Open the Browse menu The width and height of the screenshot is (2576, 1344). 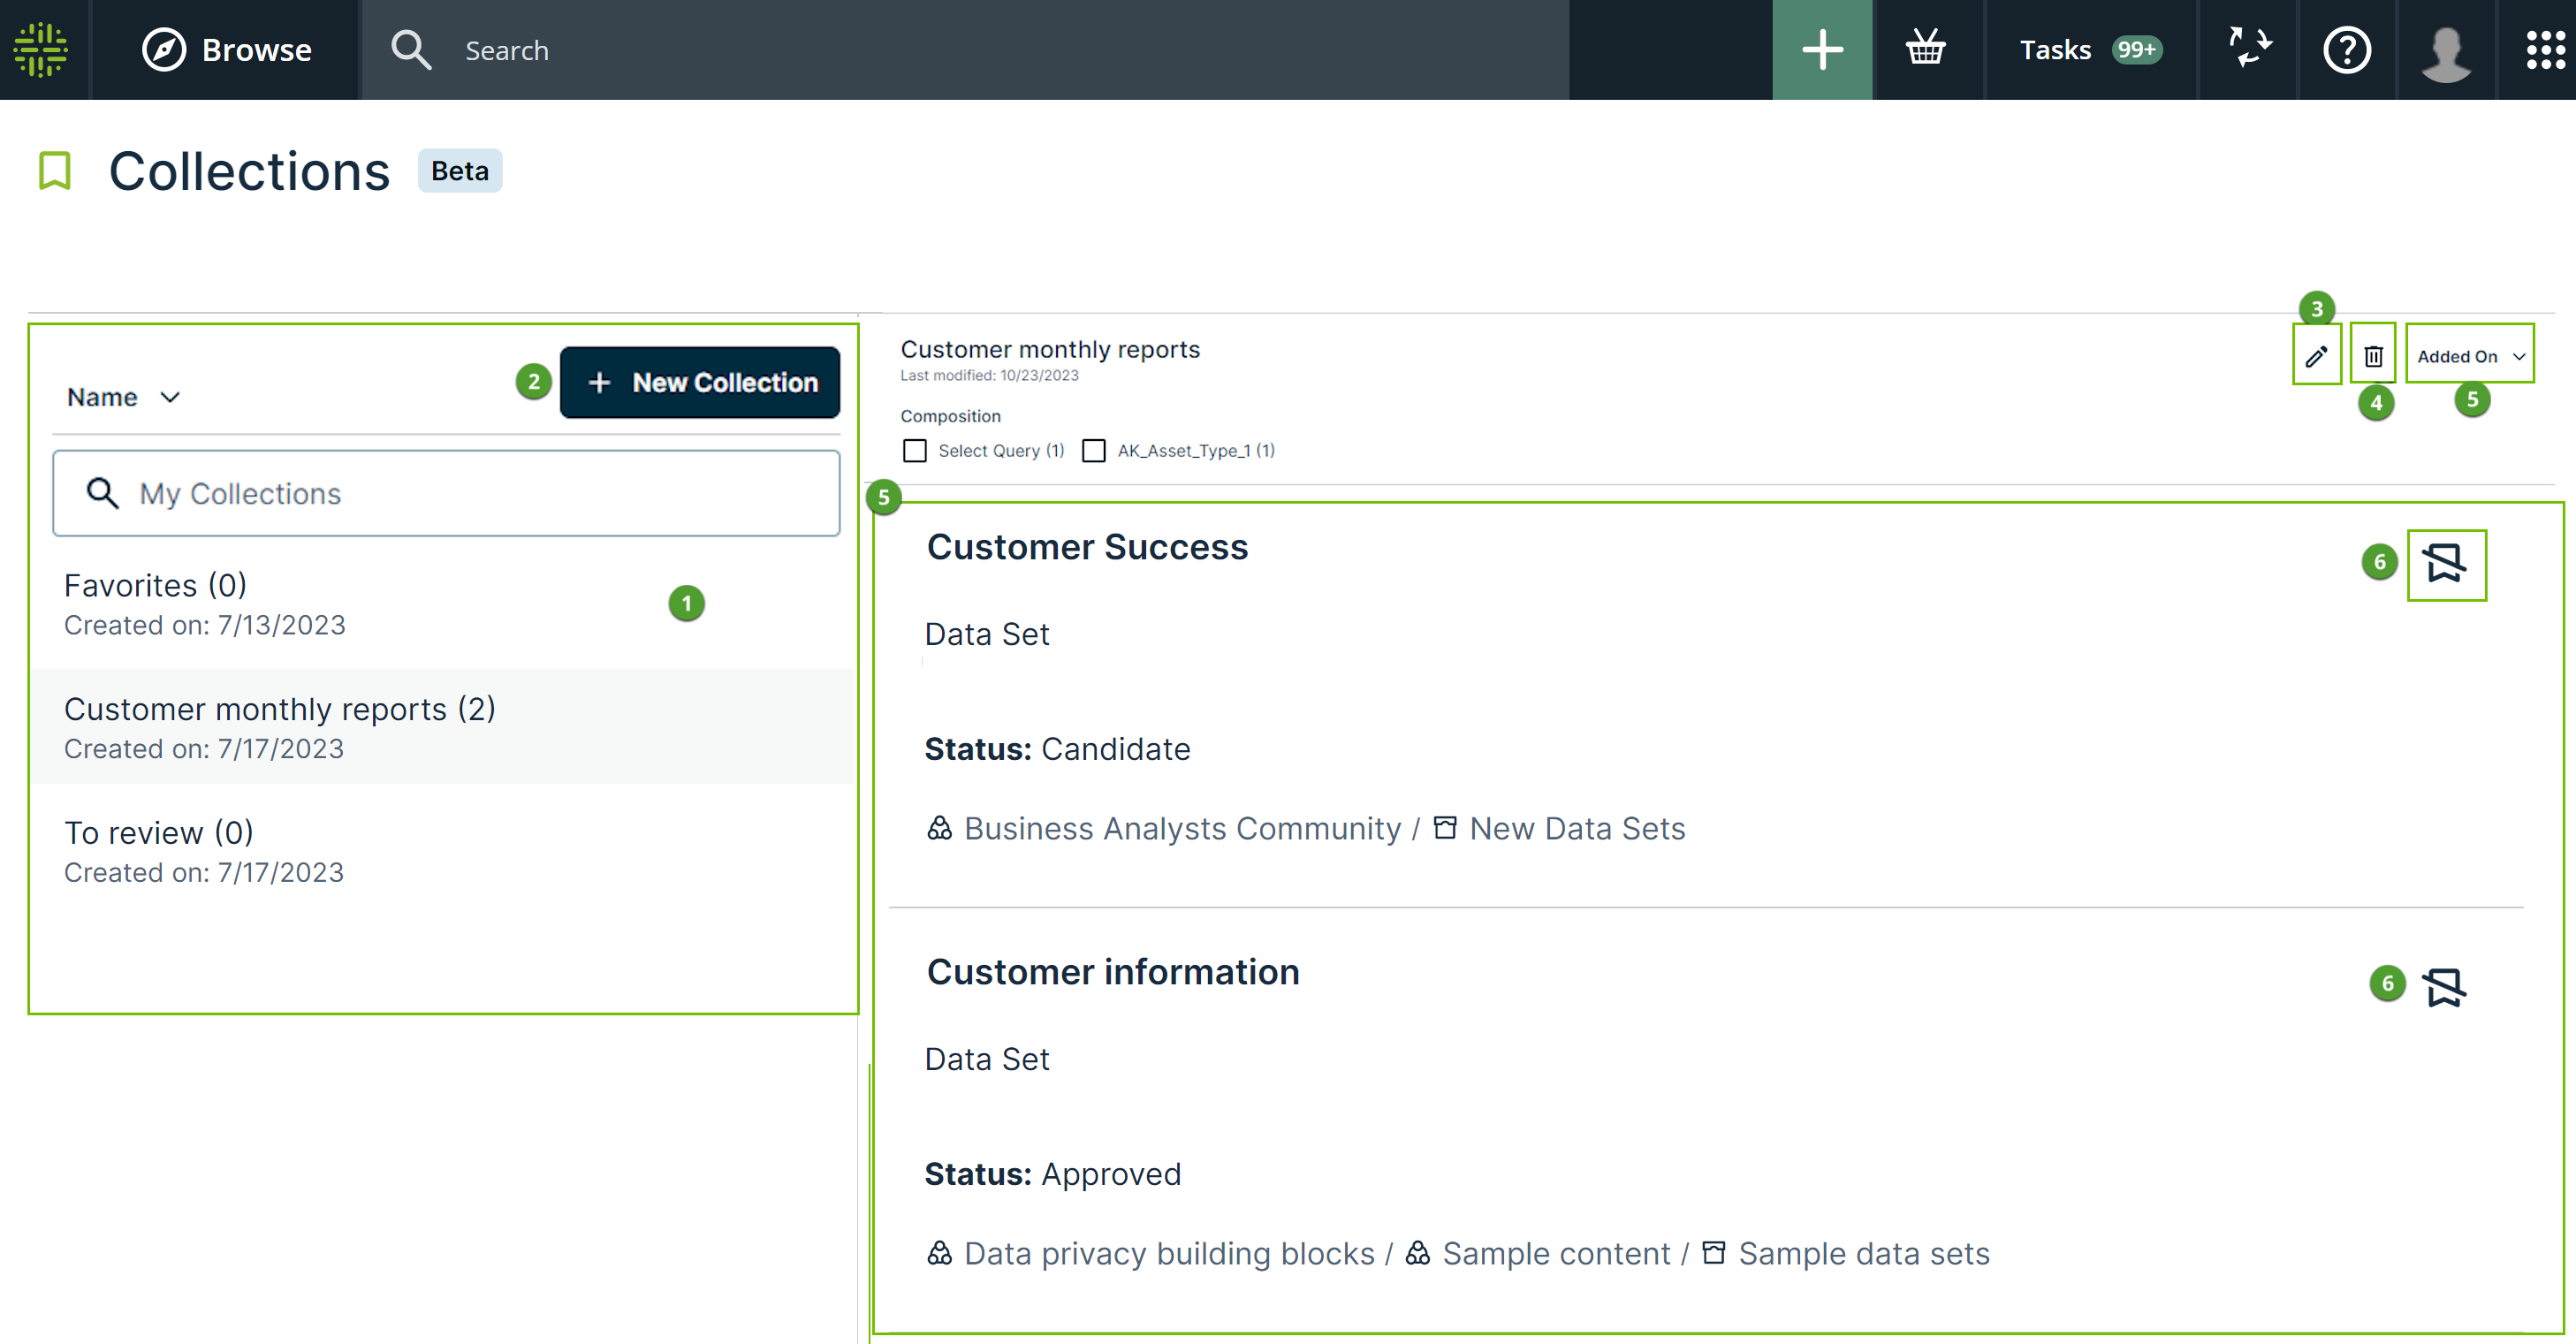[x=227, y=49]
